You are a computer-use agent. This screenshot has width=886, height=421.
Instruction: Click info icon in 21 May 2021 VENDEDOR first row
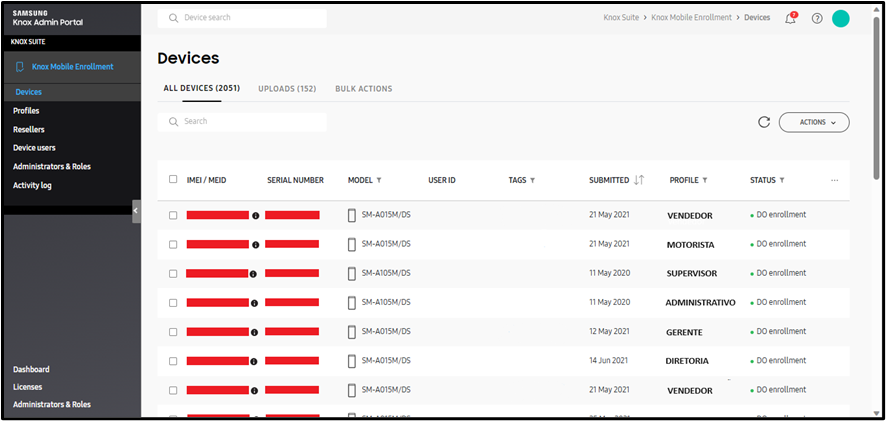[255, 215]
